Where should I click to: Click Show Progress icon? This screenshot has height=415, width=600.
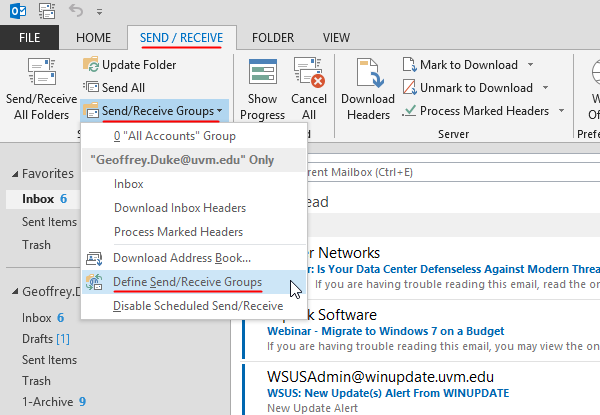262,71
